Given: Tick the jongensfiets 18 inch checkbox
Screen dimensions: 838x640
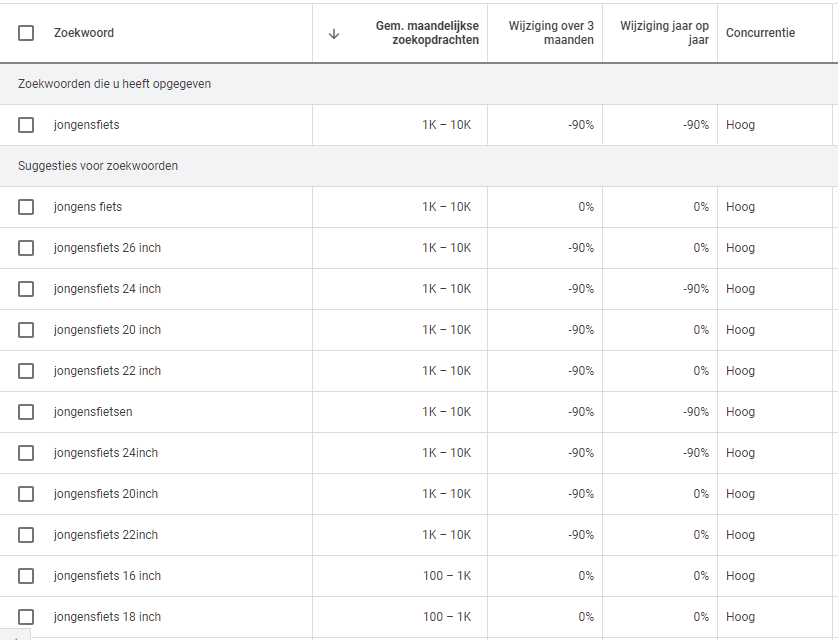Looking at the screenshot, I should click(x=26, y=617).
